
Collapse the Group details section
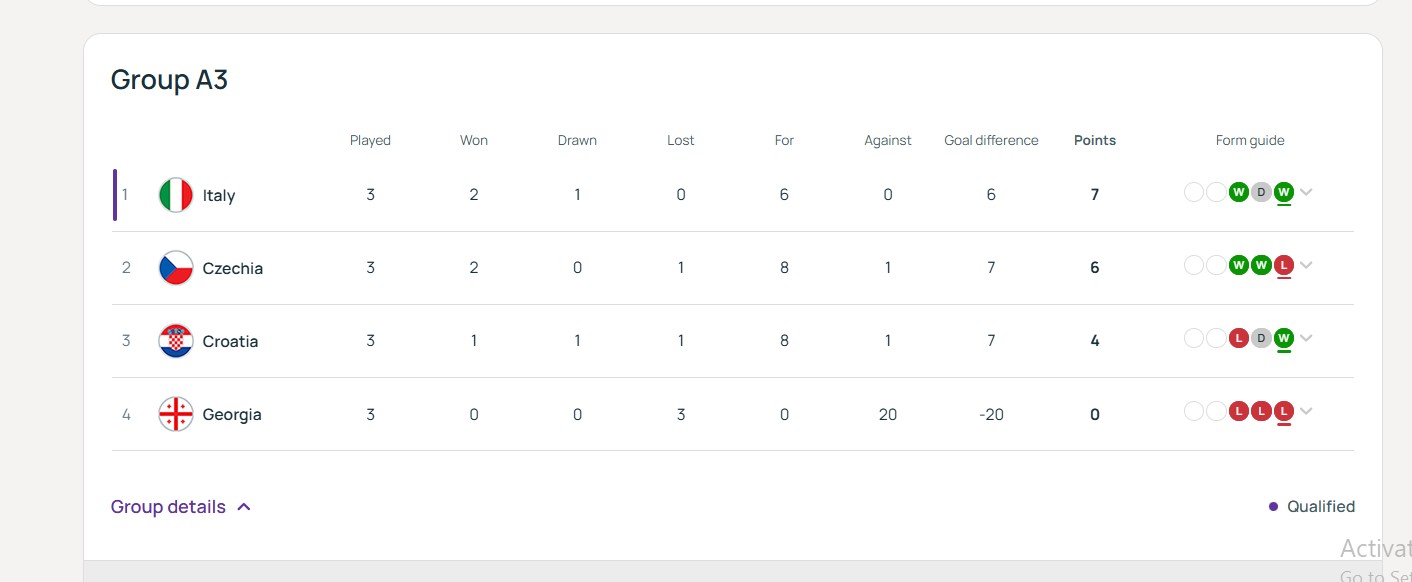pos(181,507)
